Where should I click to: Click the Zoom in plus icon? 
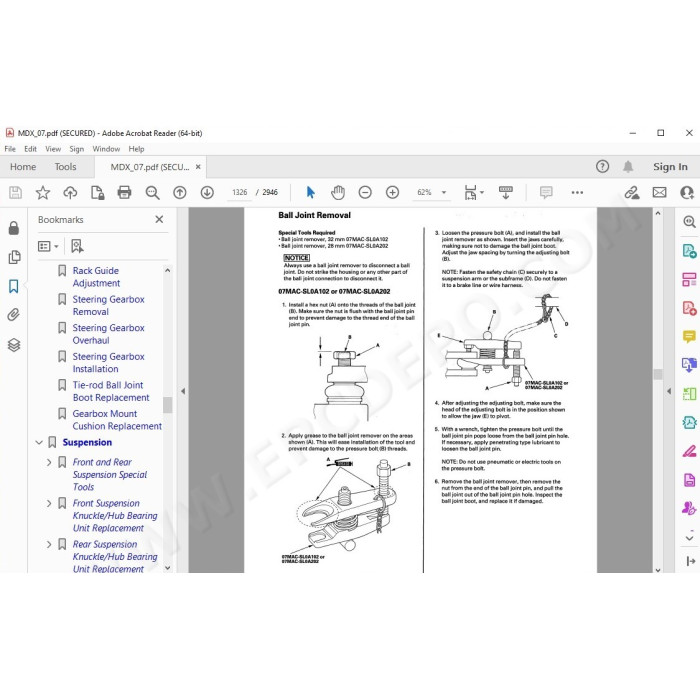[x=392, y=192]
